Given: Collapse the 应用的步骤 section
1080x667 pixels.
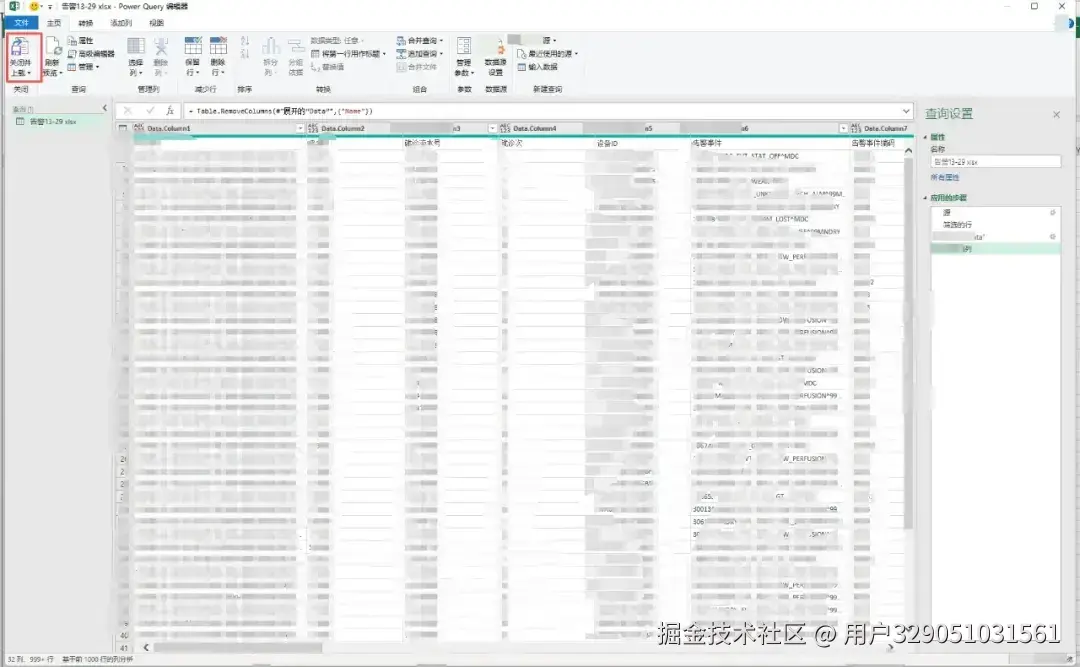Looking at the screenshot, I should [925, 196].
